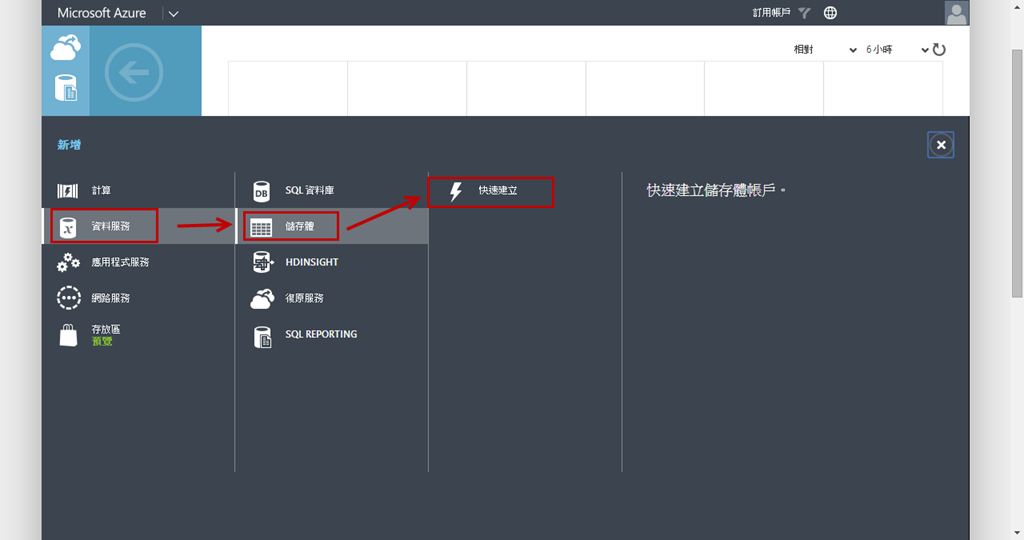Click the scrollbar down arrow

click(1017, 535)
